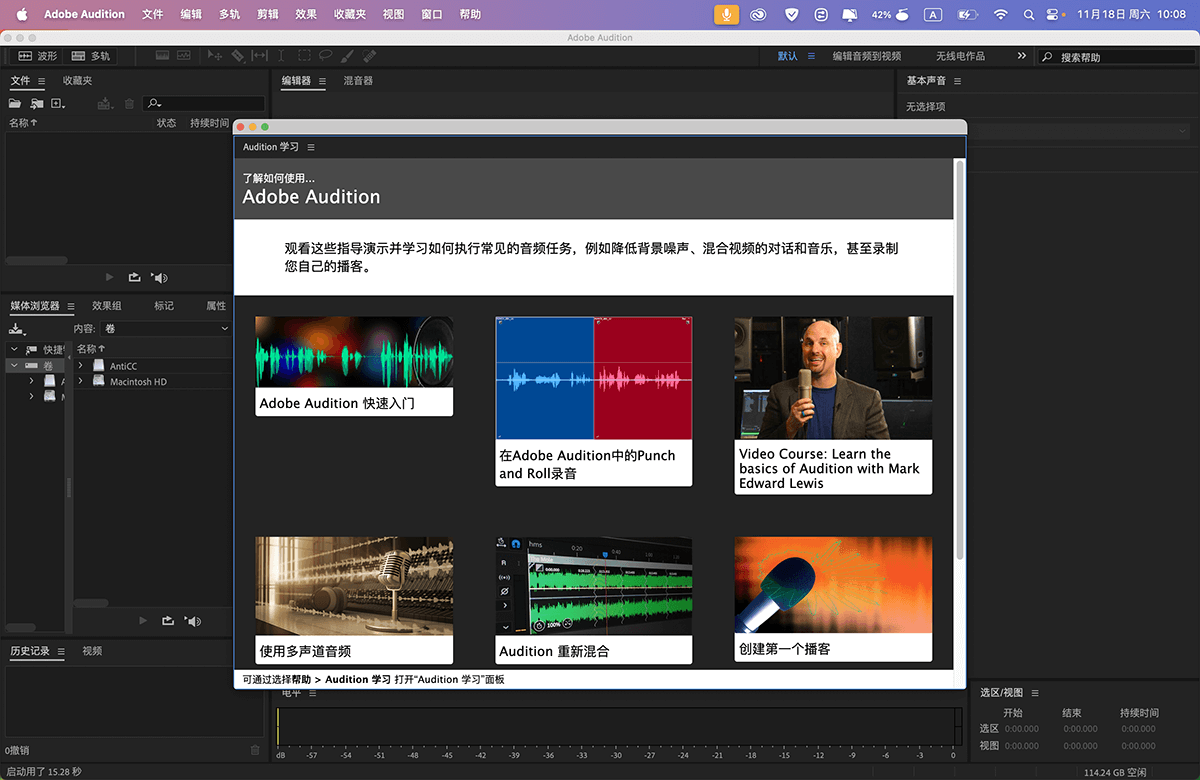1200x780 pixels.
Task: Open Adobe Audition 快速入门 tutorial card
Action: pyautogui.click(x=354, y=366)
